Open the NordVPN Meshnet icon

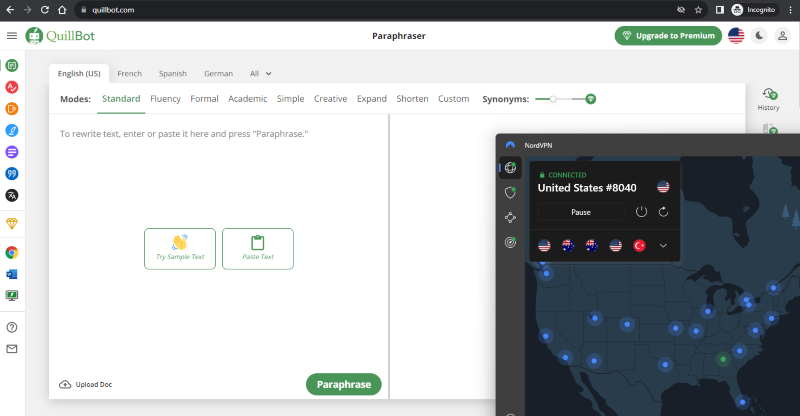click(510, 217)
